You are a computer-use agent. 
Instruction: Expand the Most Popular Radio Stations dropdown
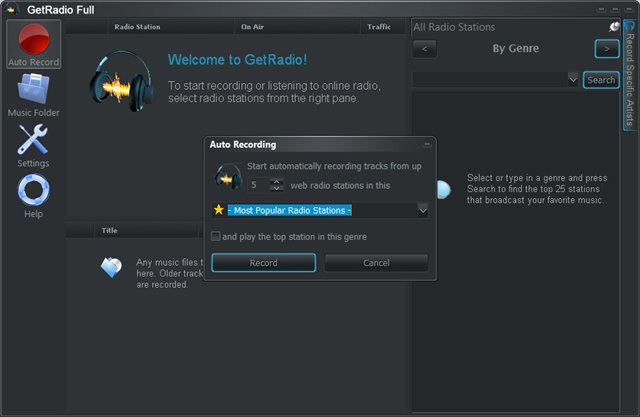[423, 210]
